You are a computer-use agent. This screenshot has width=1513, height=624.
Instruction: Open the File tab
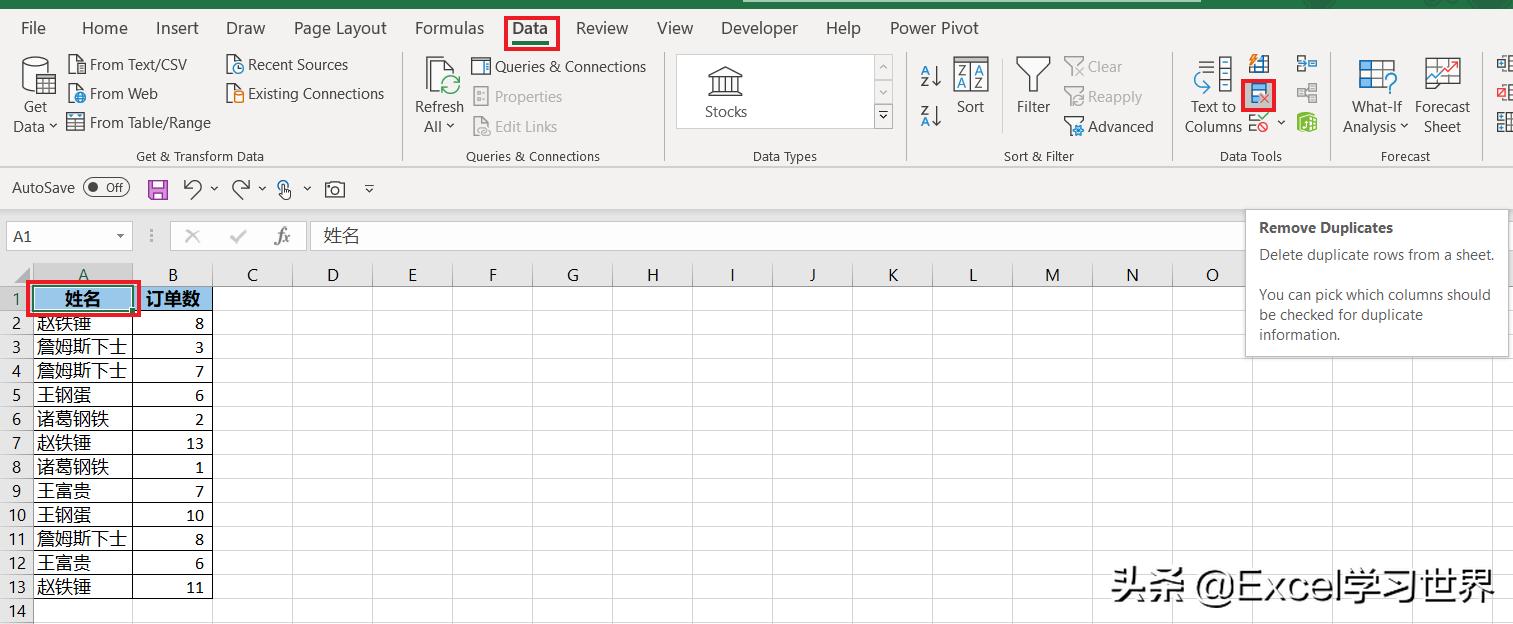tap(33, 28)
